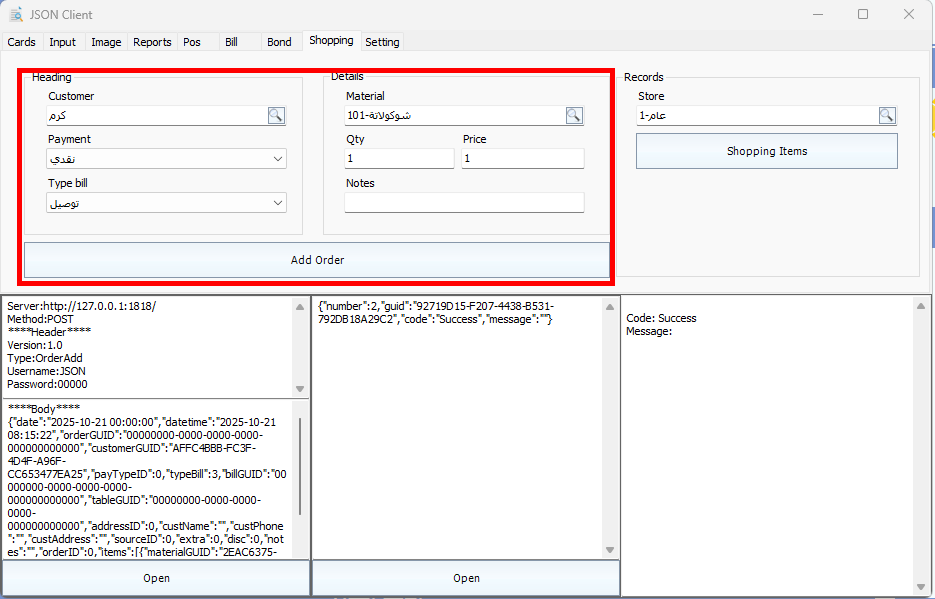Focus the Price input field
Image resolution: width=935 pixels, height=599 pixels.
(522, 159)
